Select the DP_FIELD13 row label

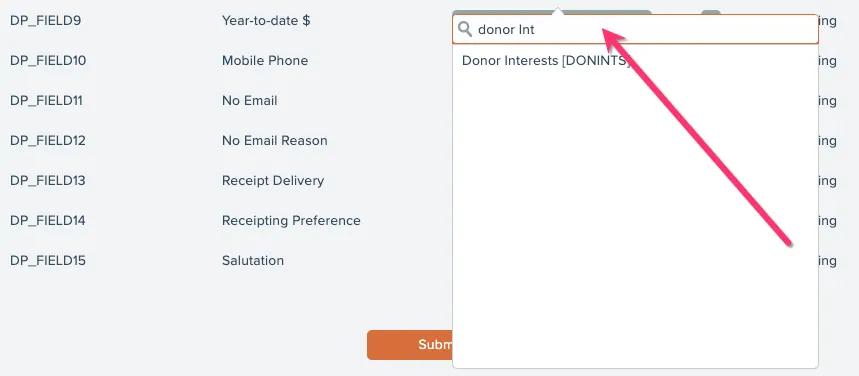(48, 181)
